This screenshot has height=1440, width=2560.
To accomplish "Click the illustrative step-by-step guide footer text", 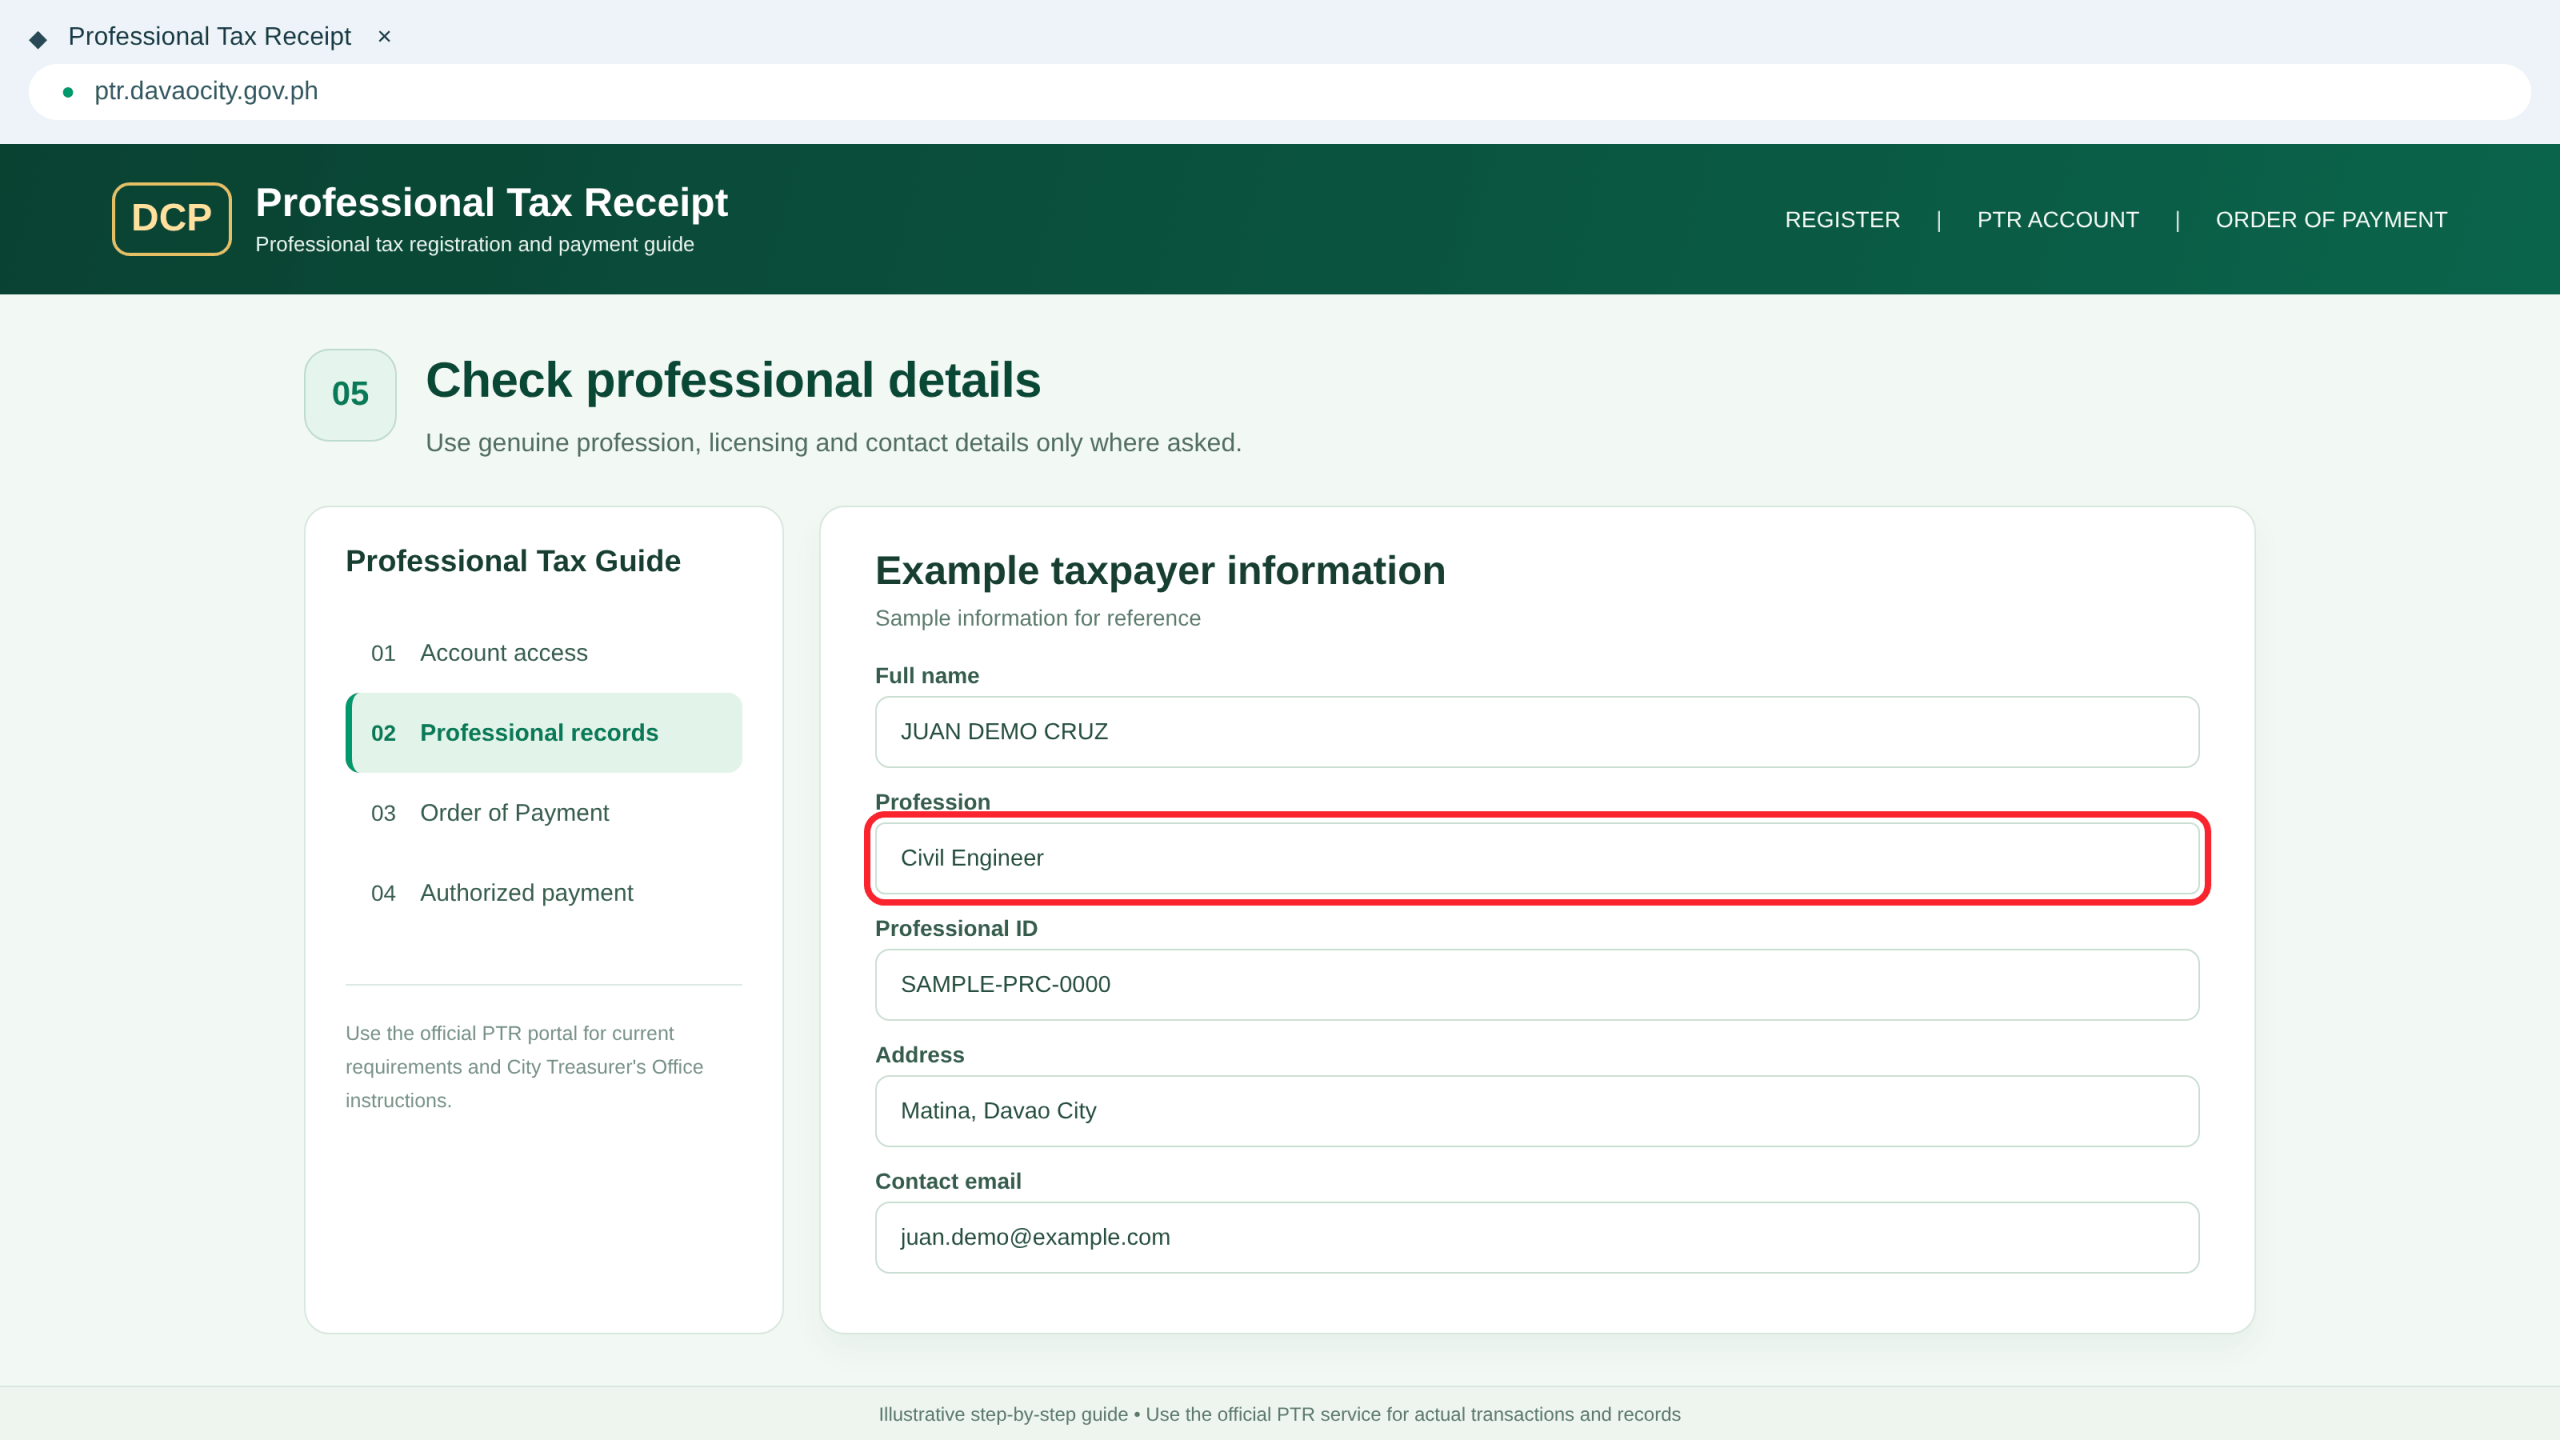I will coord(1280,1414).
